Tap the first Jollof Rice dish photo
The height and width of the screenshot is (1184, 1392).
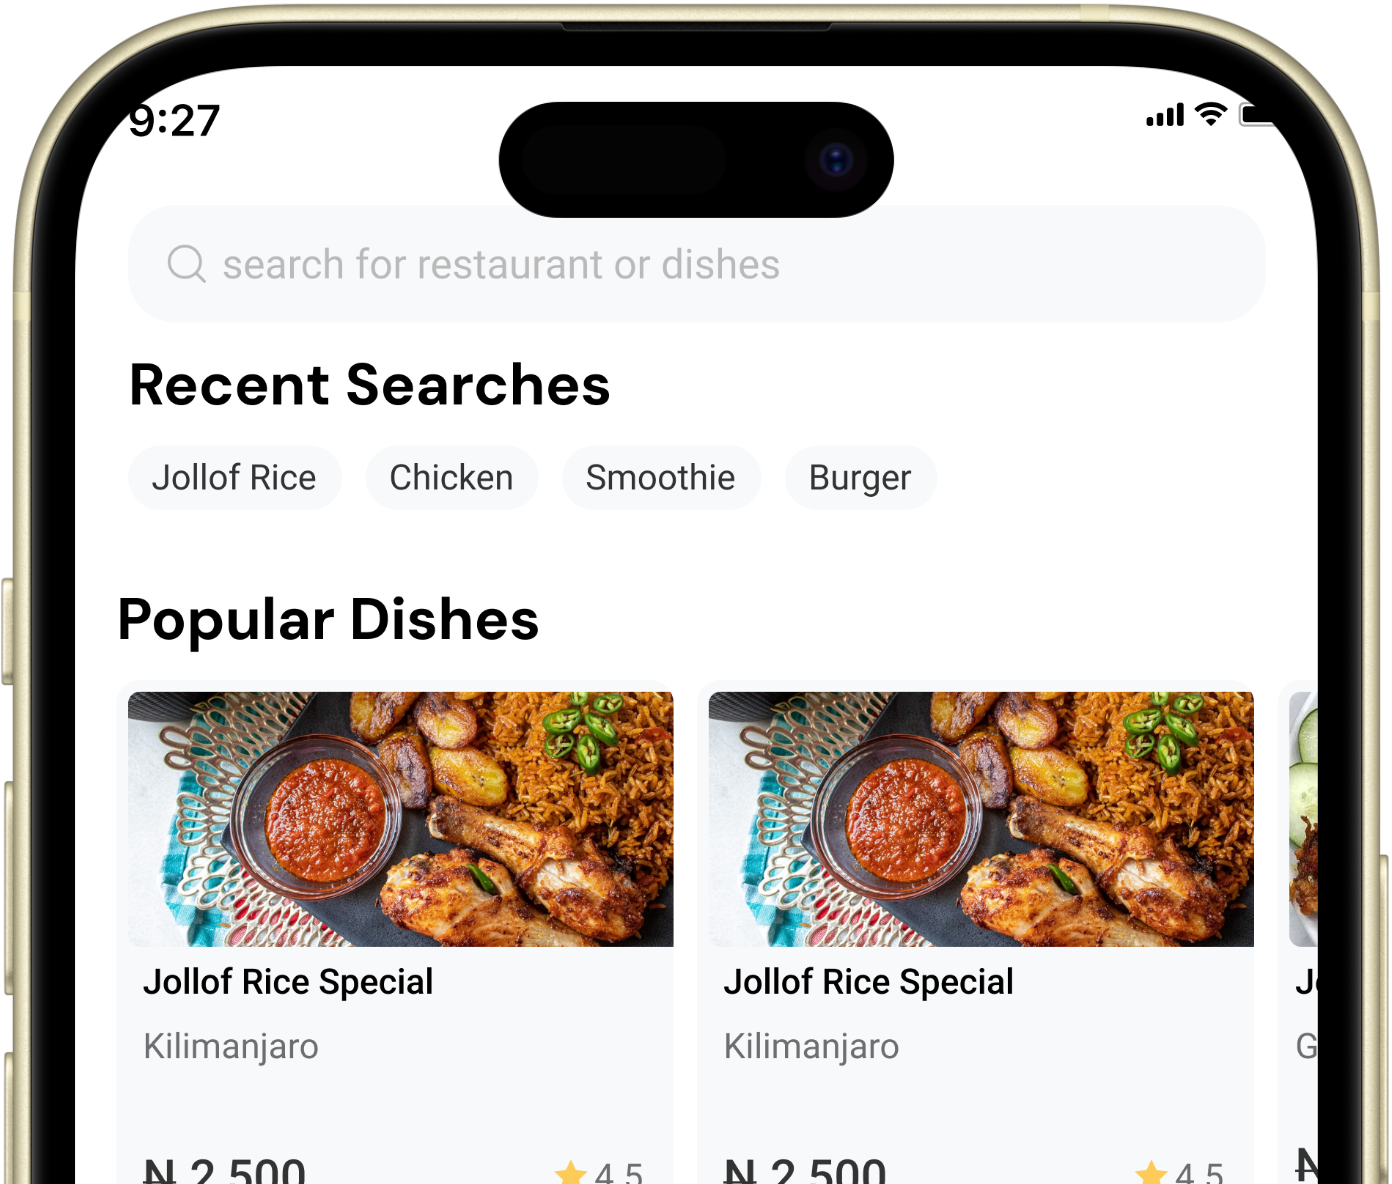click(x=399, y=818)
